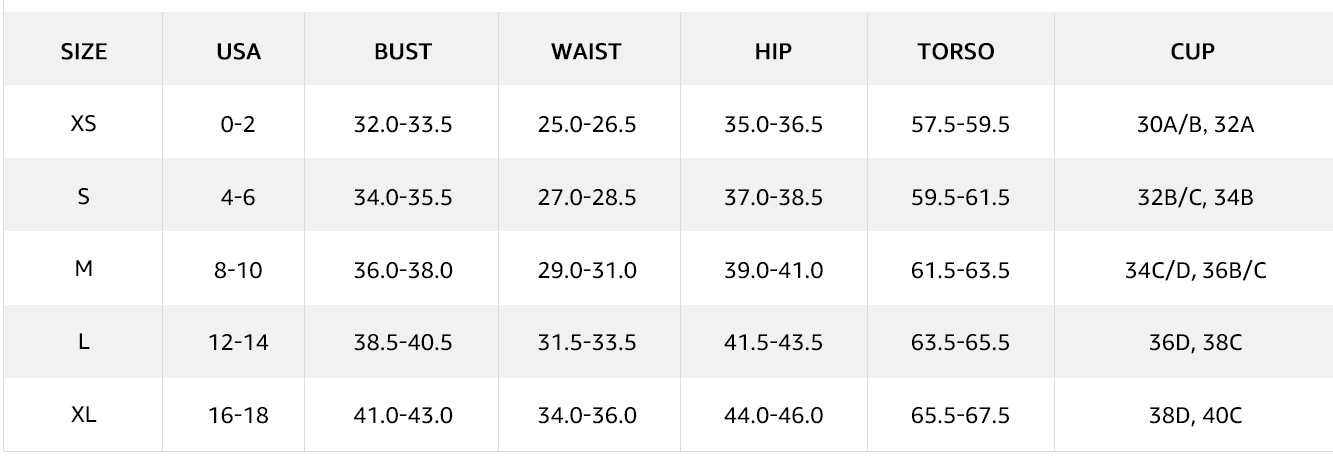
Task: Select the XS size row label
Action: click(84, 125)
